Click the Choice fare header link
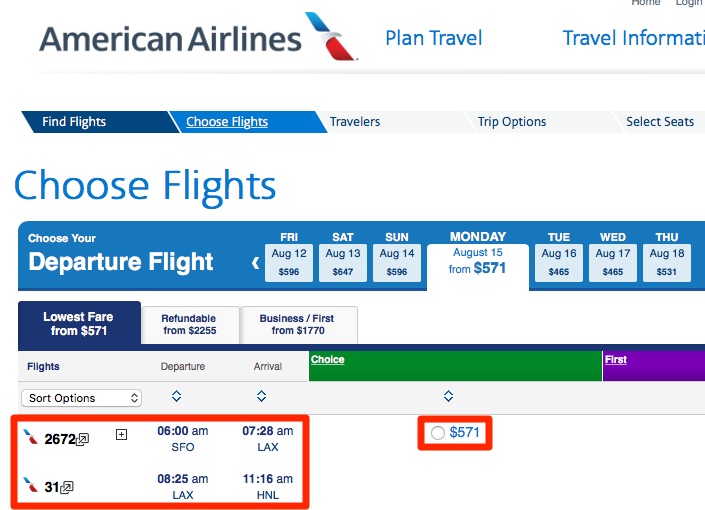705x510 pixels. pyautogui.click(x=327, y=360)
